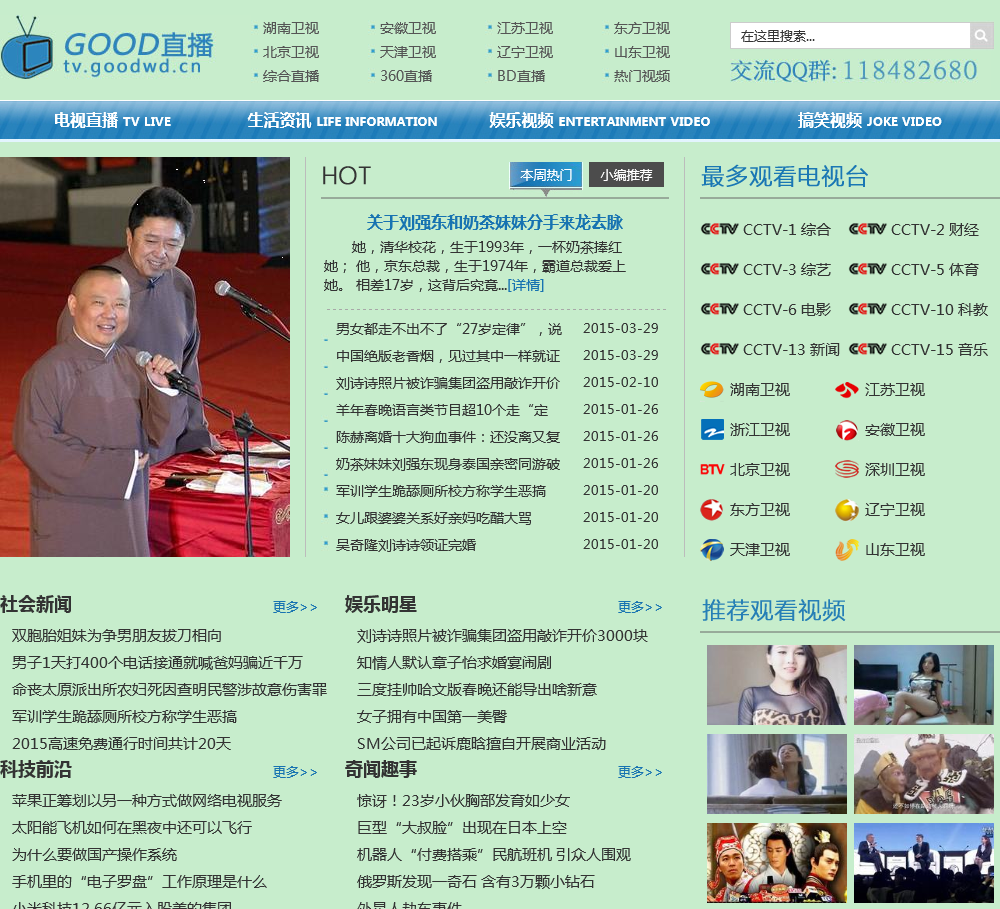Screen dimensions: 1000x909
Task: Switch to the 小编推荐 tab
Action: 626,175
